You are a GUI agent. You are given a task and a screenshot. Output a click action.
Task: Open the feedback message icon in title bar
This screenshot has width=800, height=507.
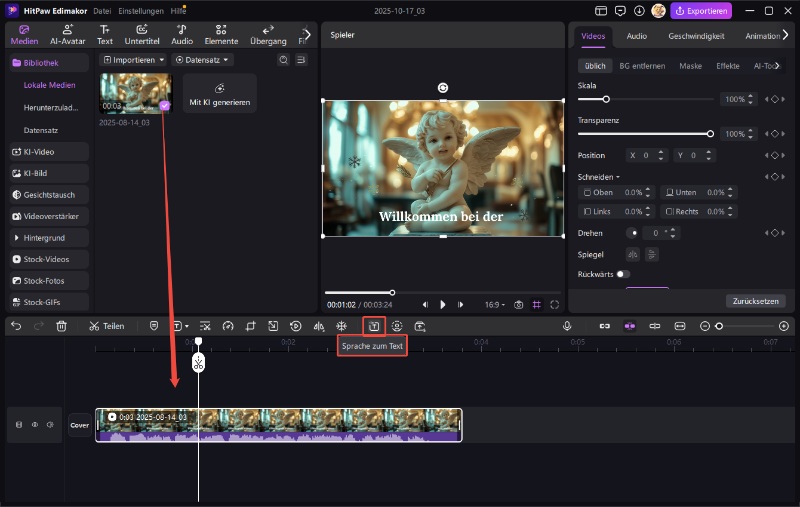[x=620, y=11]
